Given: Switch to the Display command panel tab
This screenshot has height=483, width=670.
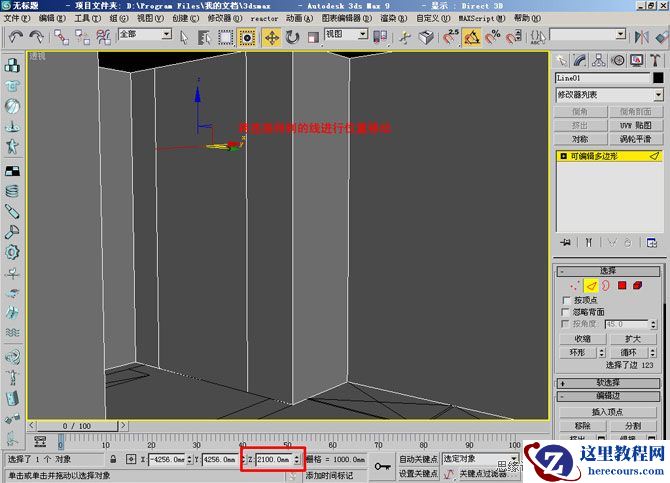Looking at the screenshot, I should [636, 61].
